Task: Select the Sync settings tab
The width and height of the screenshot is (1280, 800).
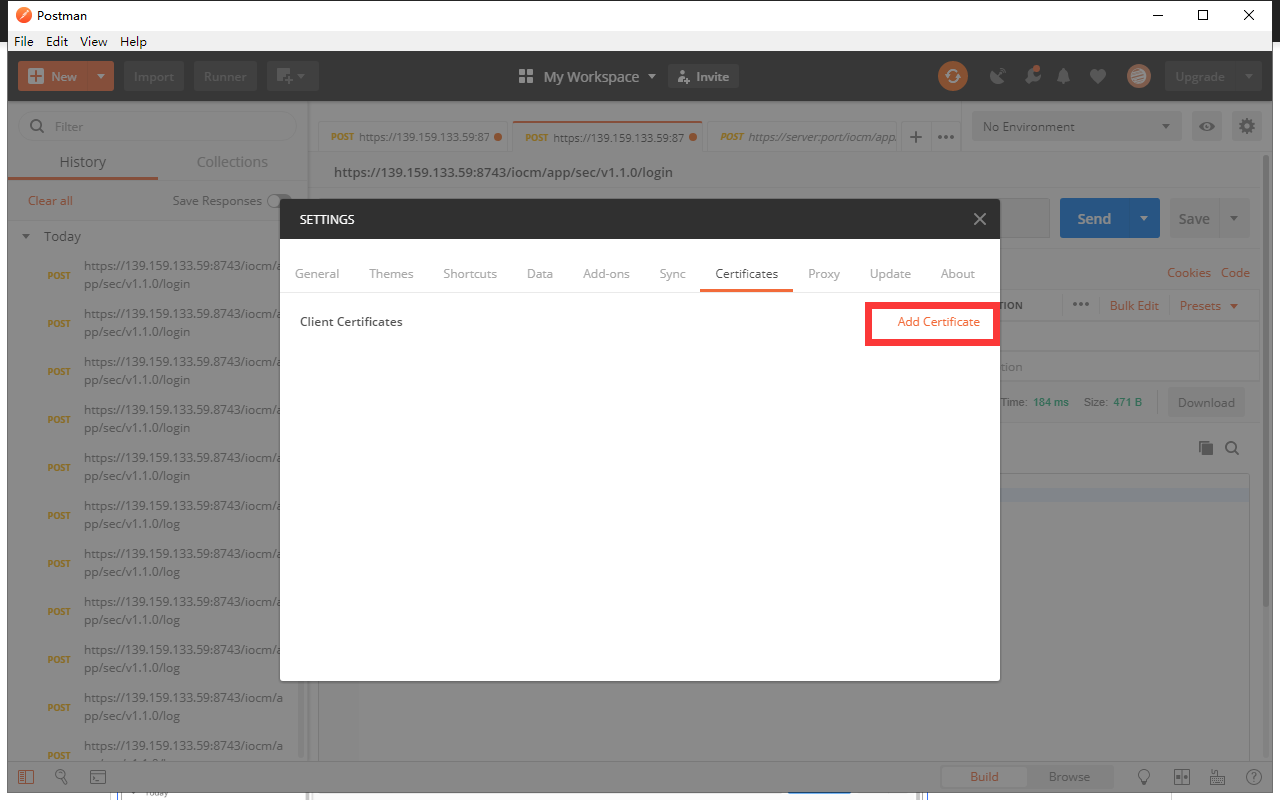Action: pyautogui.click(x=673, y=273)
